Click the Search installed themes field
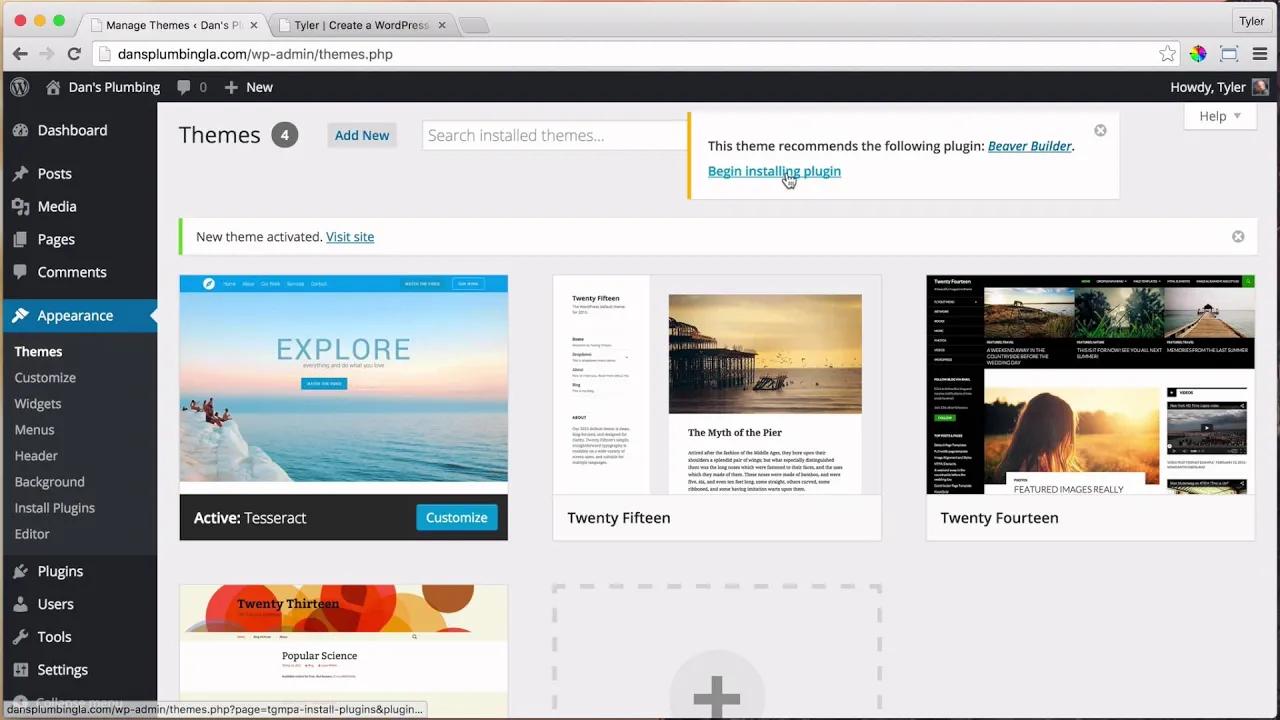 [x=555, y=135]
